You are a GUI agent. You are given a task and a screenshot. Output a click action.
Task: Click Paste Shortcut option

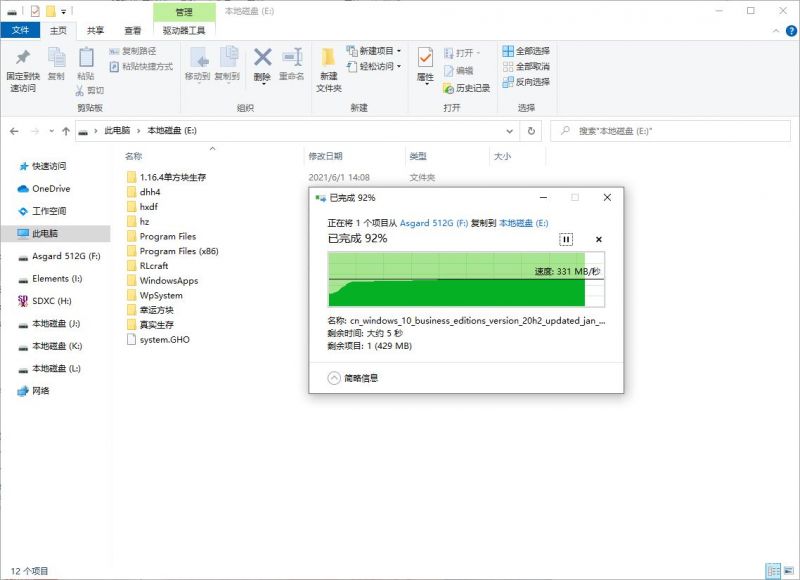(141, 66)
